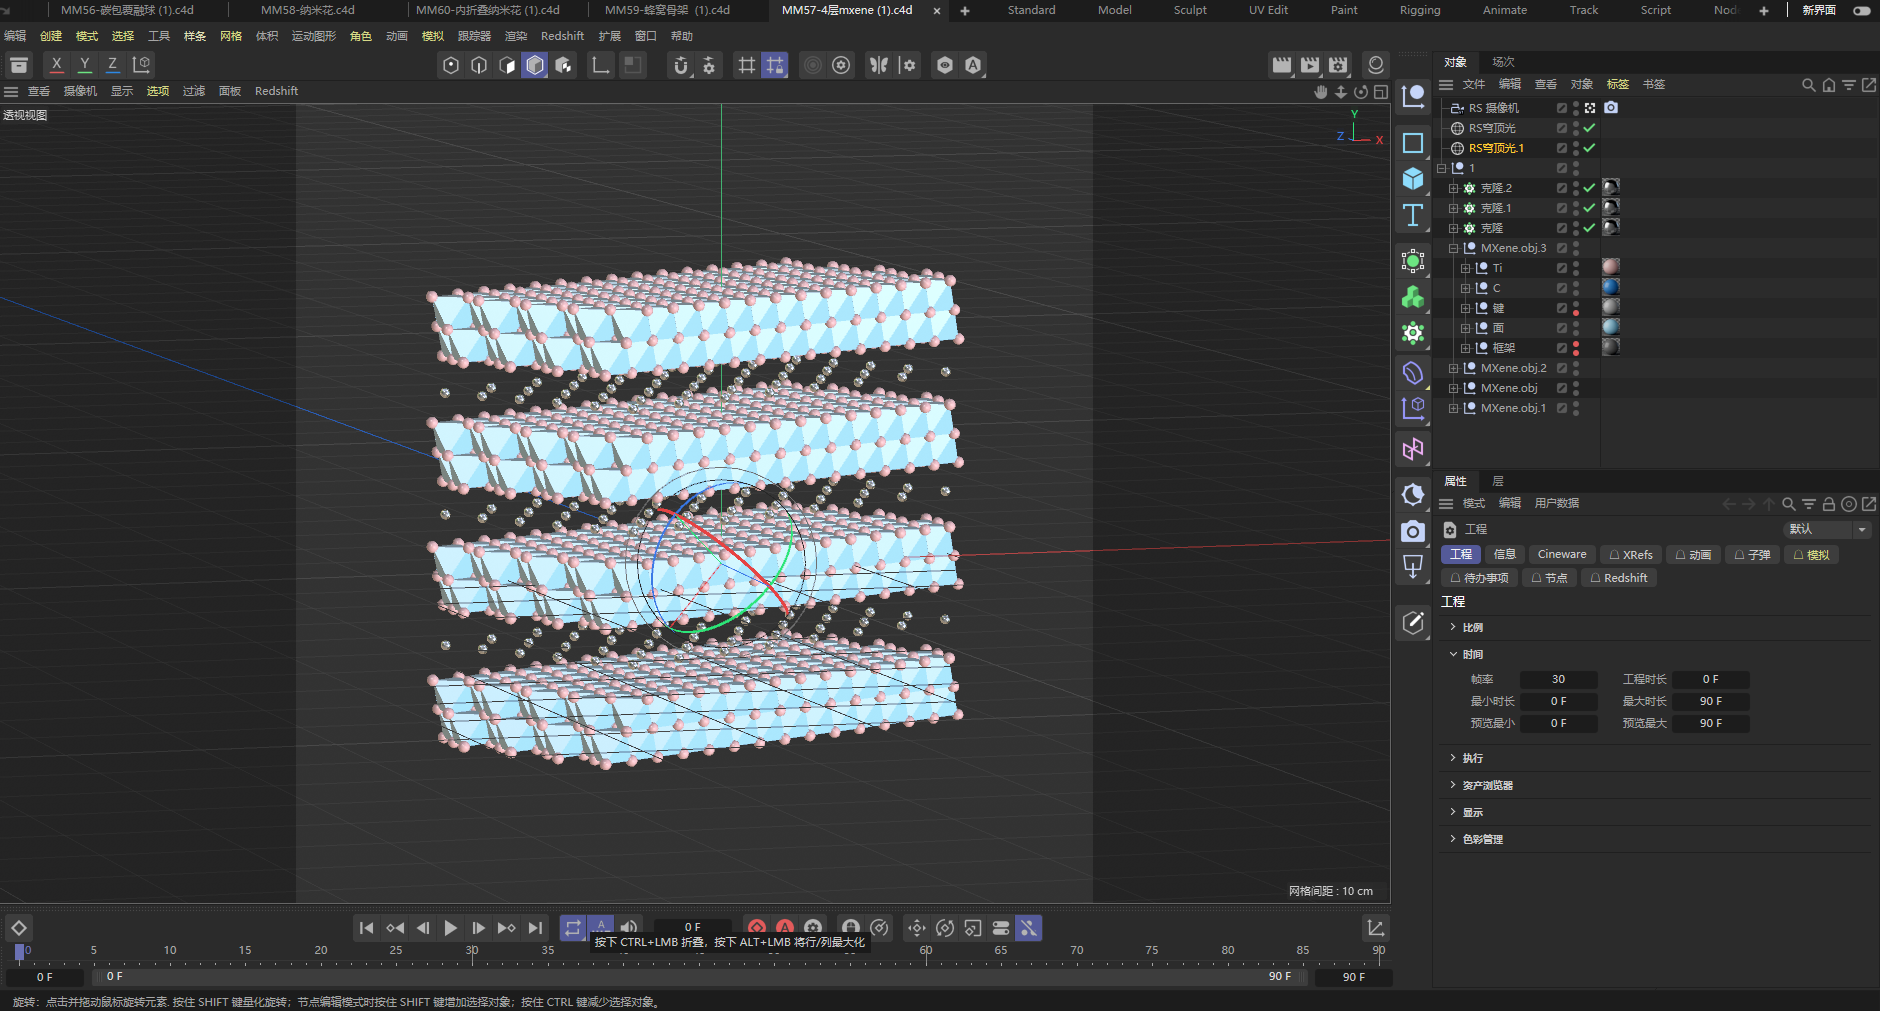Add a Cube from the side palette
1880x1011 pixels.
(1413, 179)
